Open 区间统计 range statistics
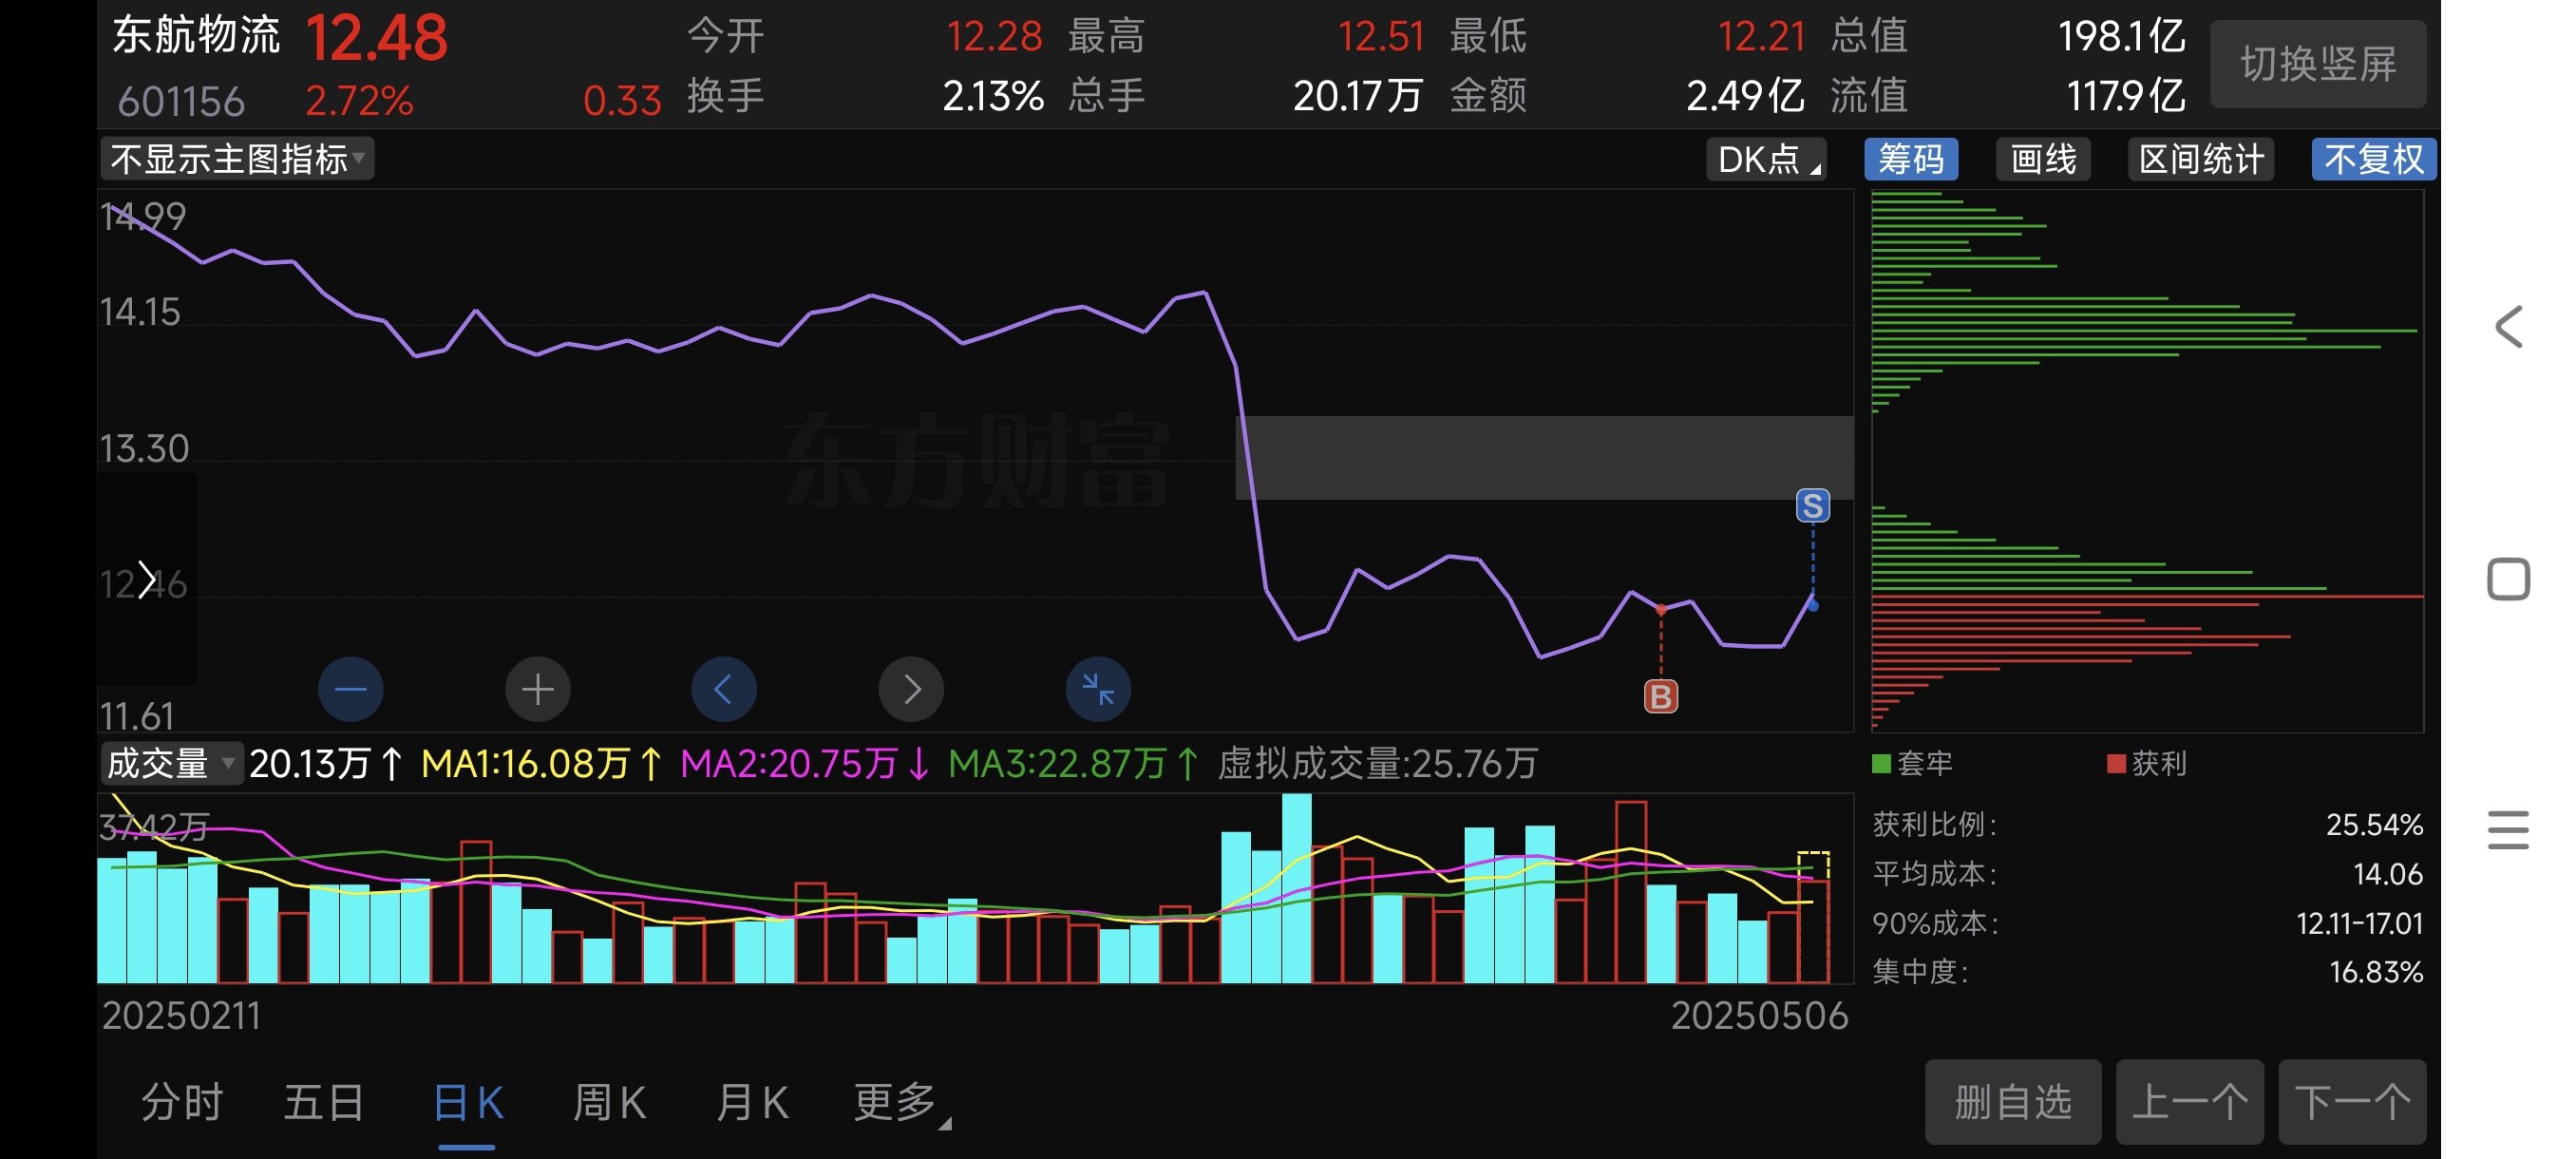This screenshot has width=2576, height=1159. point(2200,160)
